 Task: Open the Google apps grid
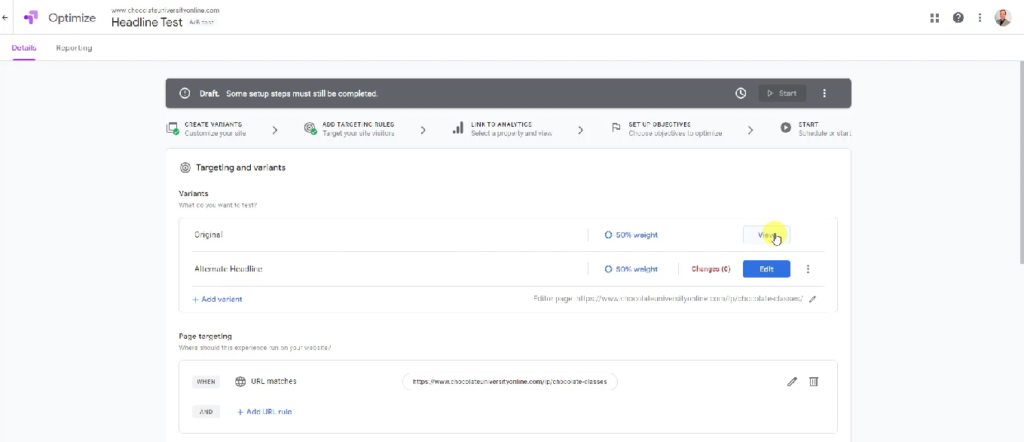point(935,18)
